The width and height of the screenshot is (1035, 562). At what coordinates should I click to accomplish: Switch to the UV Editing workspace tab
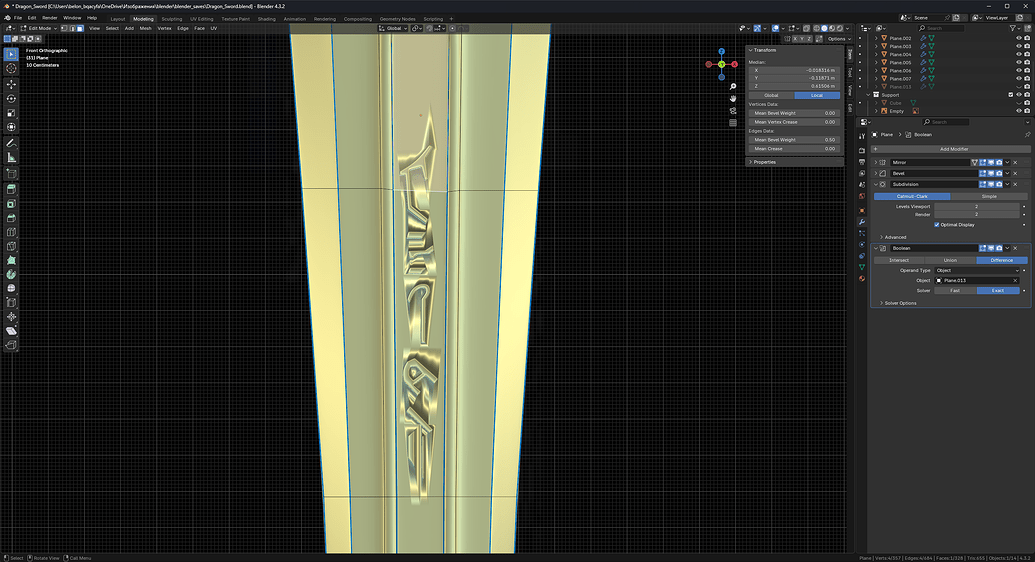pos(202,18)
